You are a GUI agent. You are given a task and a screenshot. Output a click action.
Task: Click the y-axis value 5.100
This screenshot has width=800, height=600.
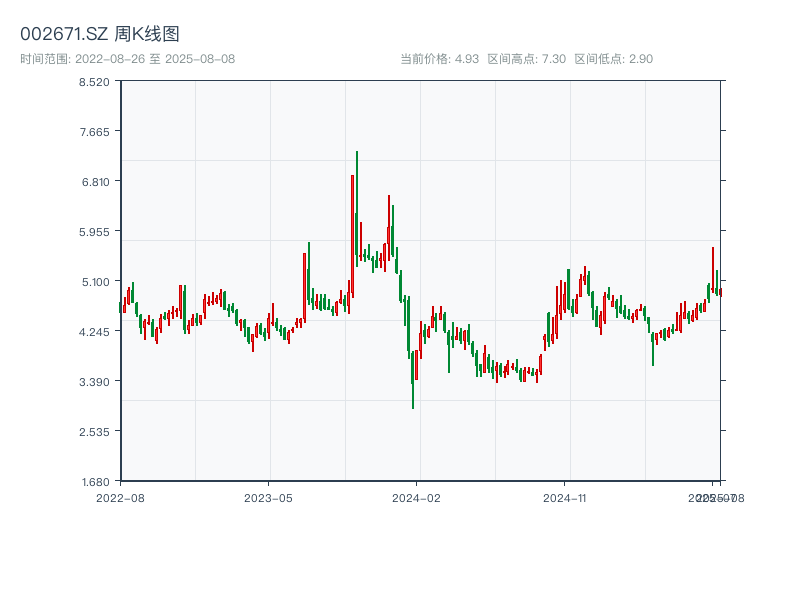(x=95, y=282)
